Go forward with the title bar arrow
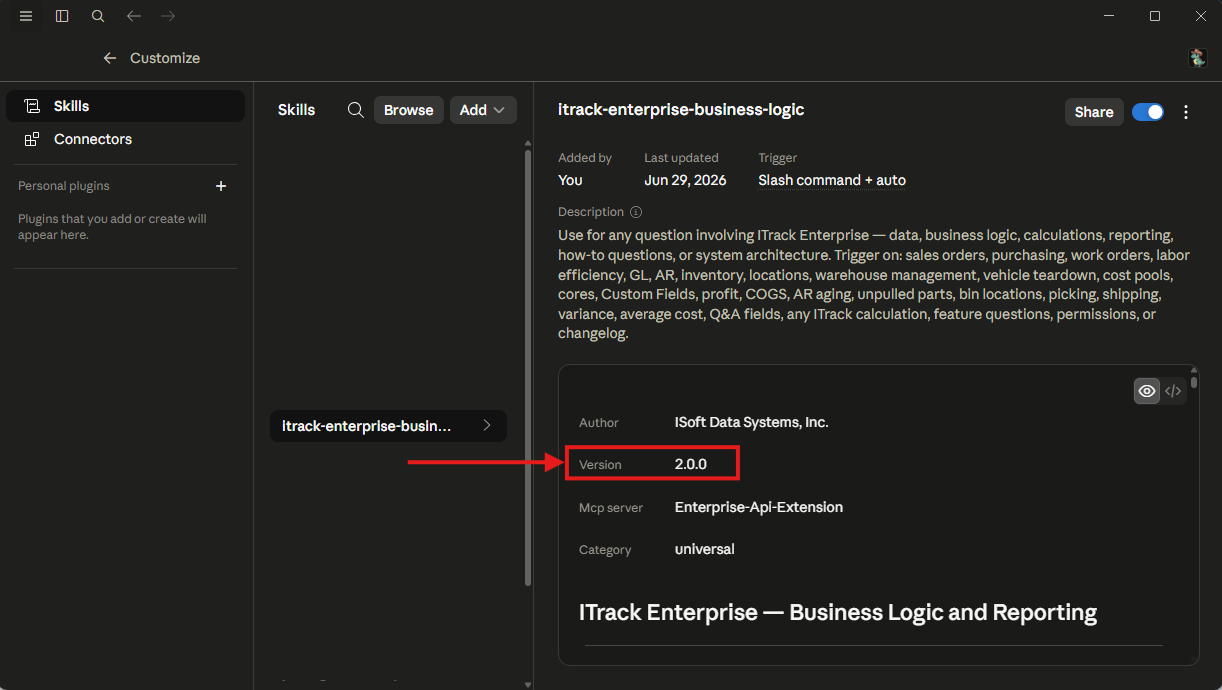The height and width of the screenshot is (690, 1222). (x=168, y=16)
